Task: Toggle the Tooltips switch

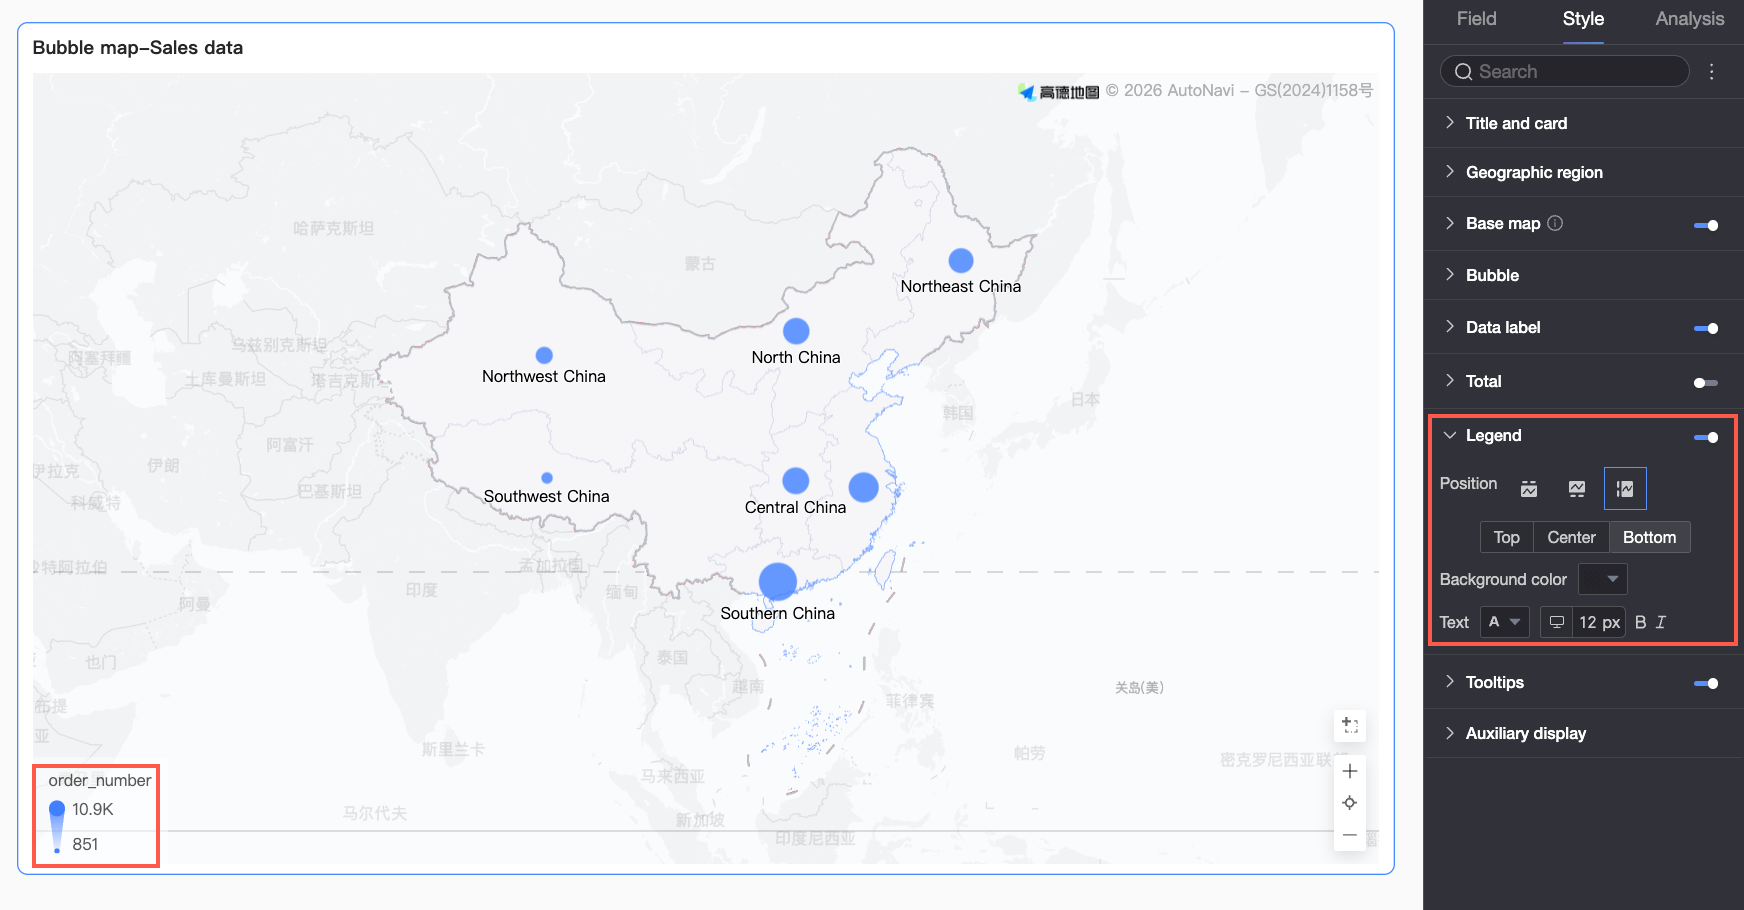Action: click(1706, 683)
